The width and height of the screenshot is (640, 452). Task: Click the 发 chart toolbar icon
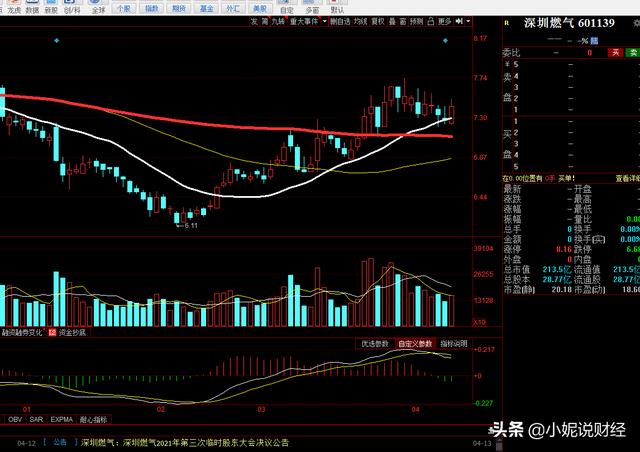pos(254,21)
